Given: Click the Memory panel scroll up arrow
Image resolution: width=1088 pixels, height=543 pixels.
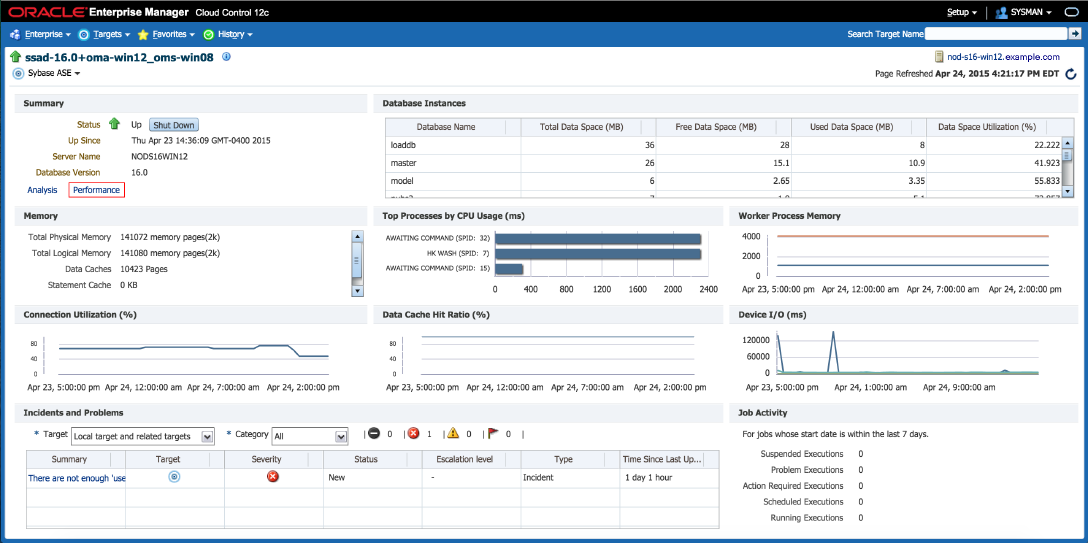Looking at the screenshot, I should coord(357,236).
